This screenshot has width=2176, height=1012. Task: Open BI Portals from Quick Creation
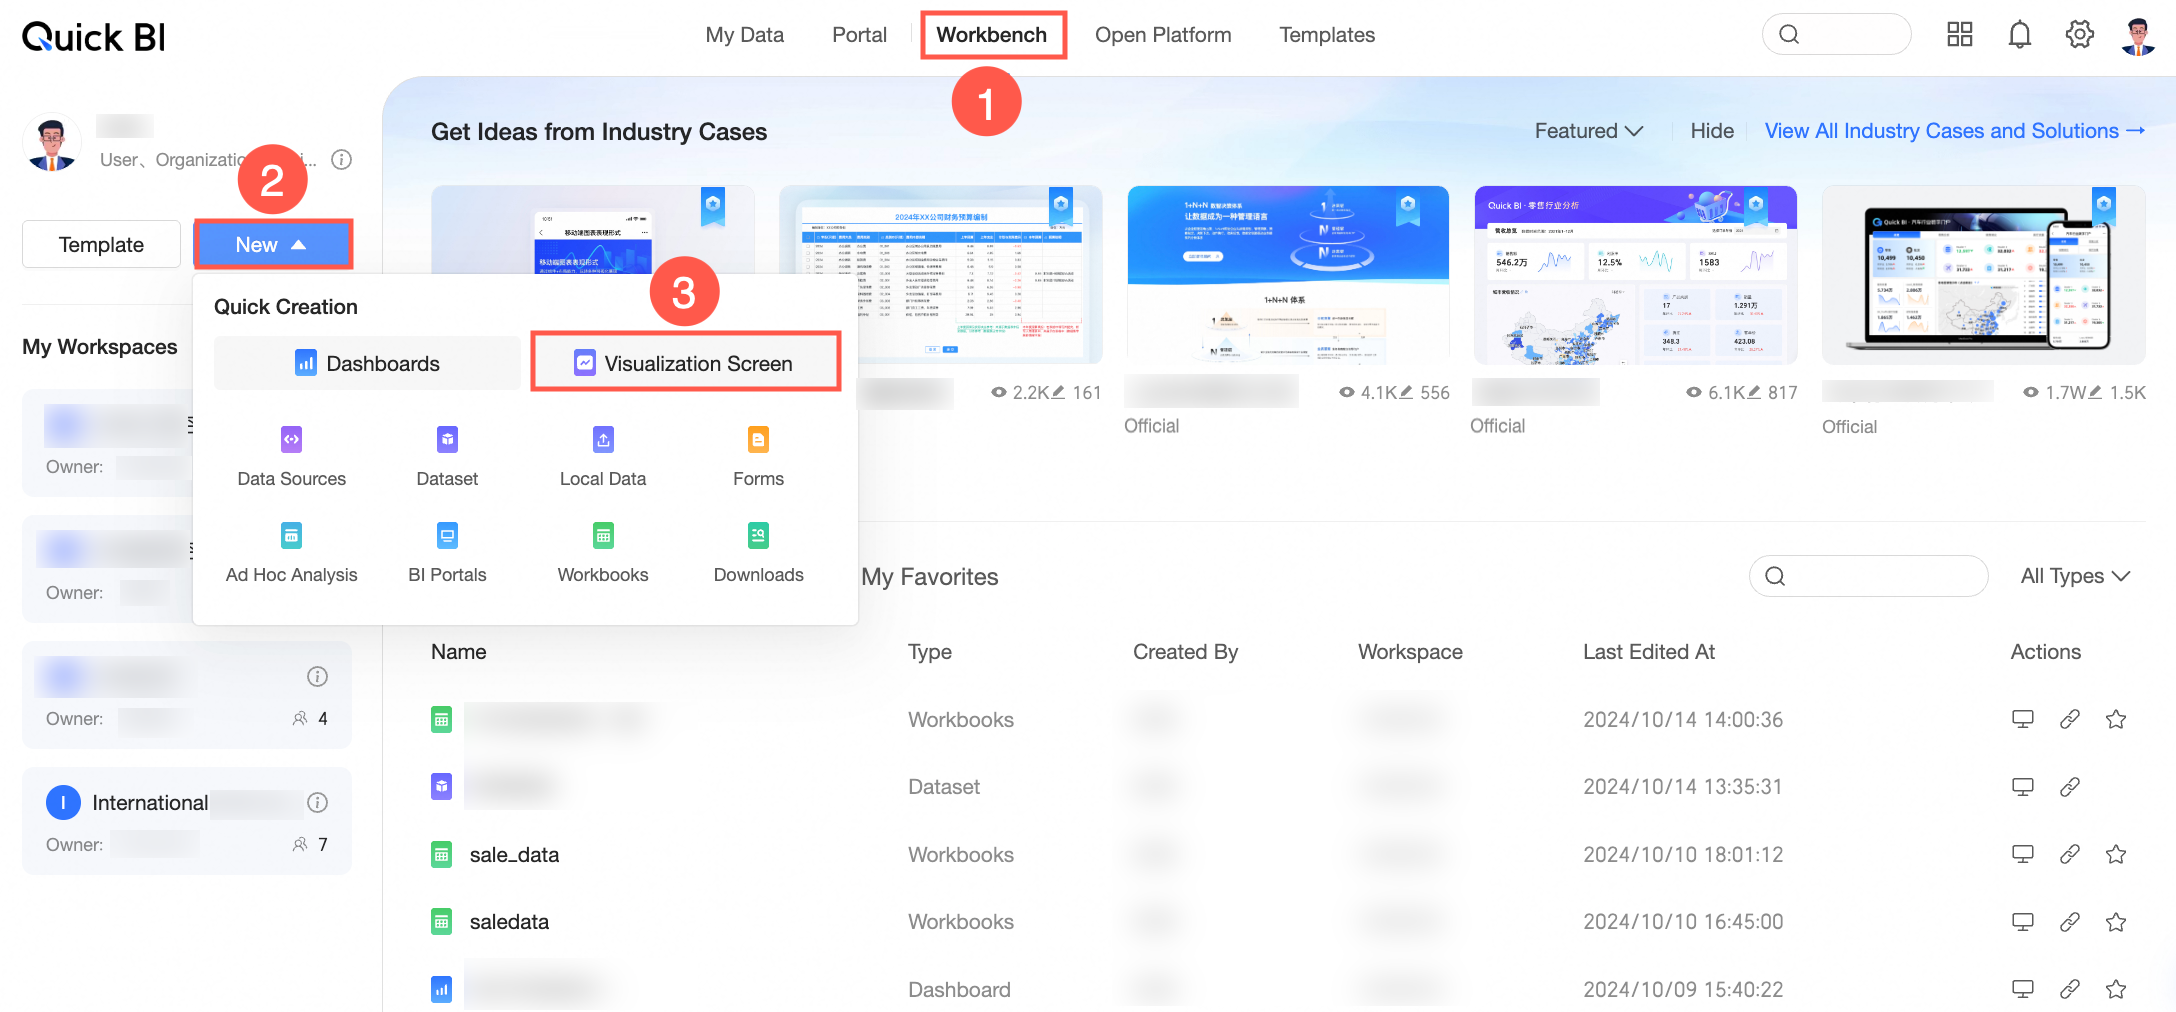[x=447, y=553]
